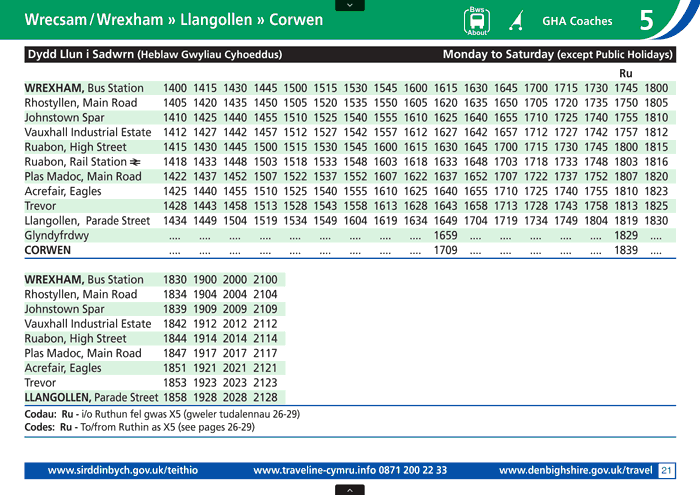Click the pushchair accessibility icon
700x495 pixels.
pos(517,21)
